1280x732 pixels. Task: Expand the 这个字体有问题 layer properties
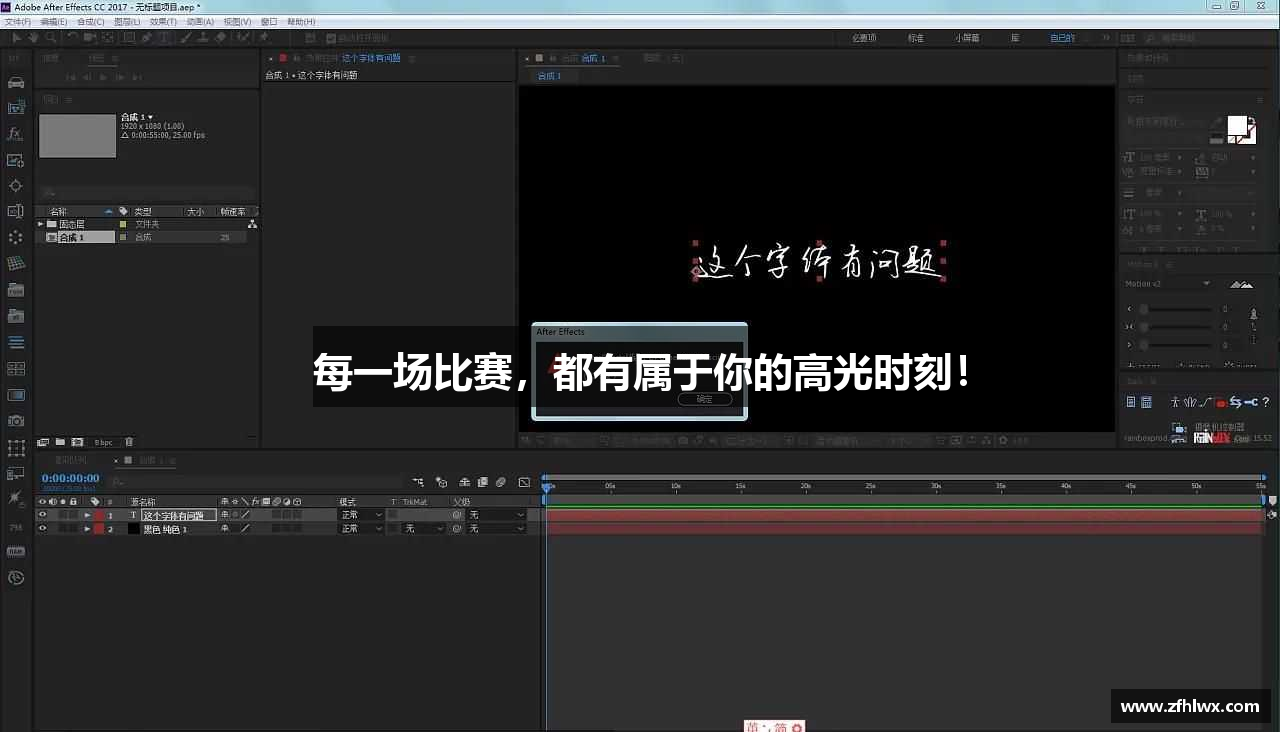pos(87,515)
